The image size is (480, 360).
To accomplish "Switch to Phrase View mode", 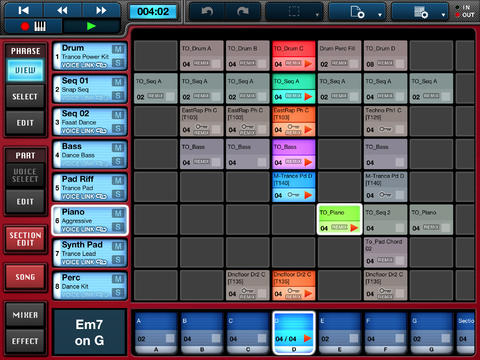I will 25,70.
